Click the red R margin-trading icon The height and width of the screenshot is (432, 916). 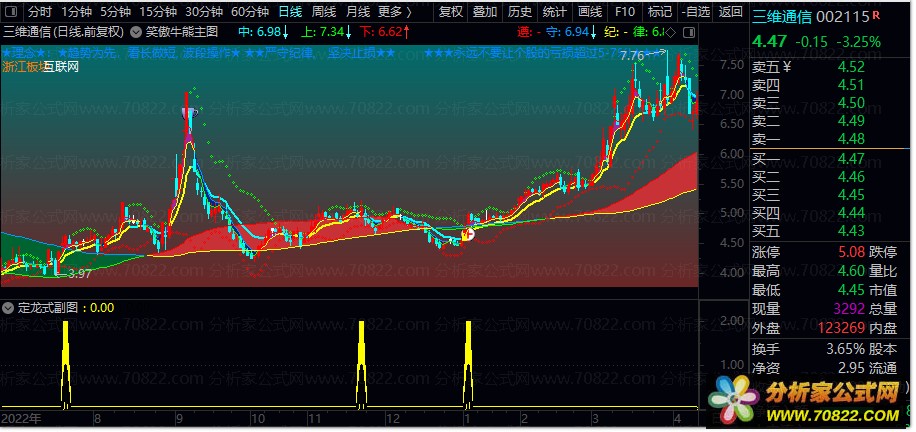(876, 14)
